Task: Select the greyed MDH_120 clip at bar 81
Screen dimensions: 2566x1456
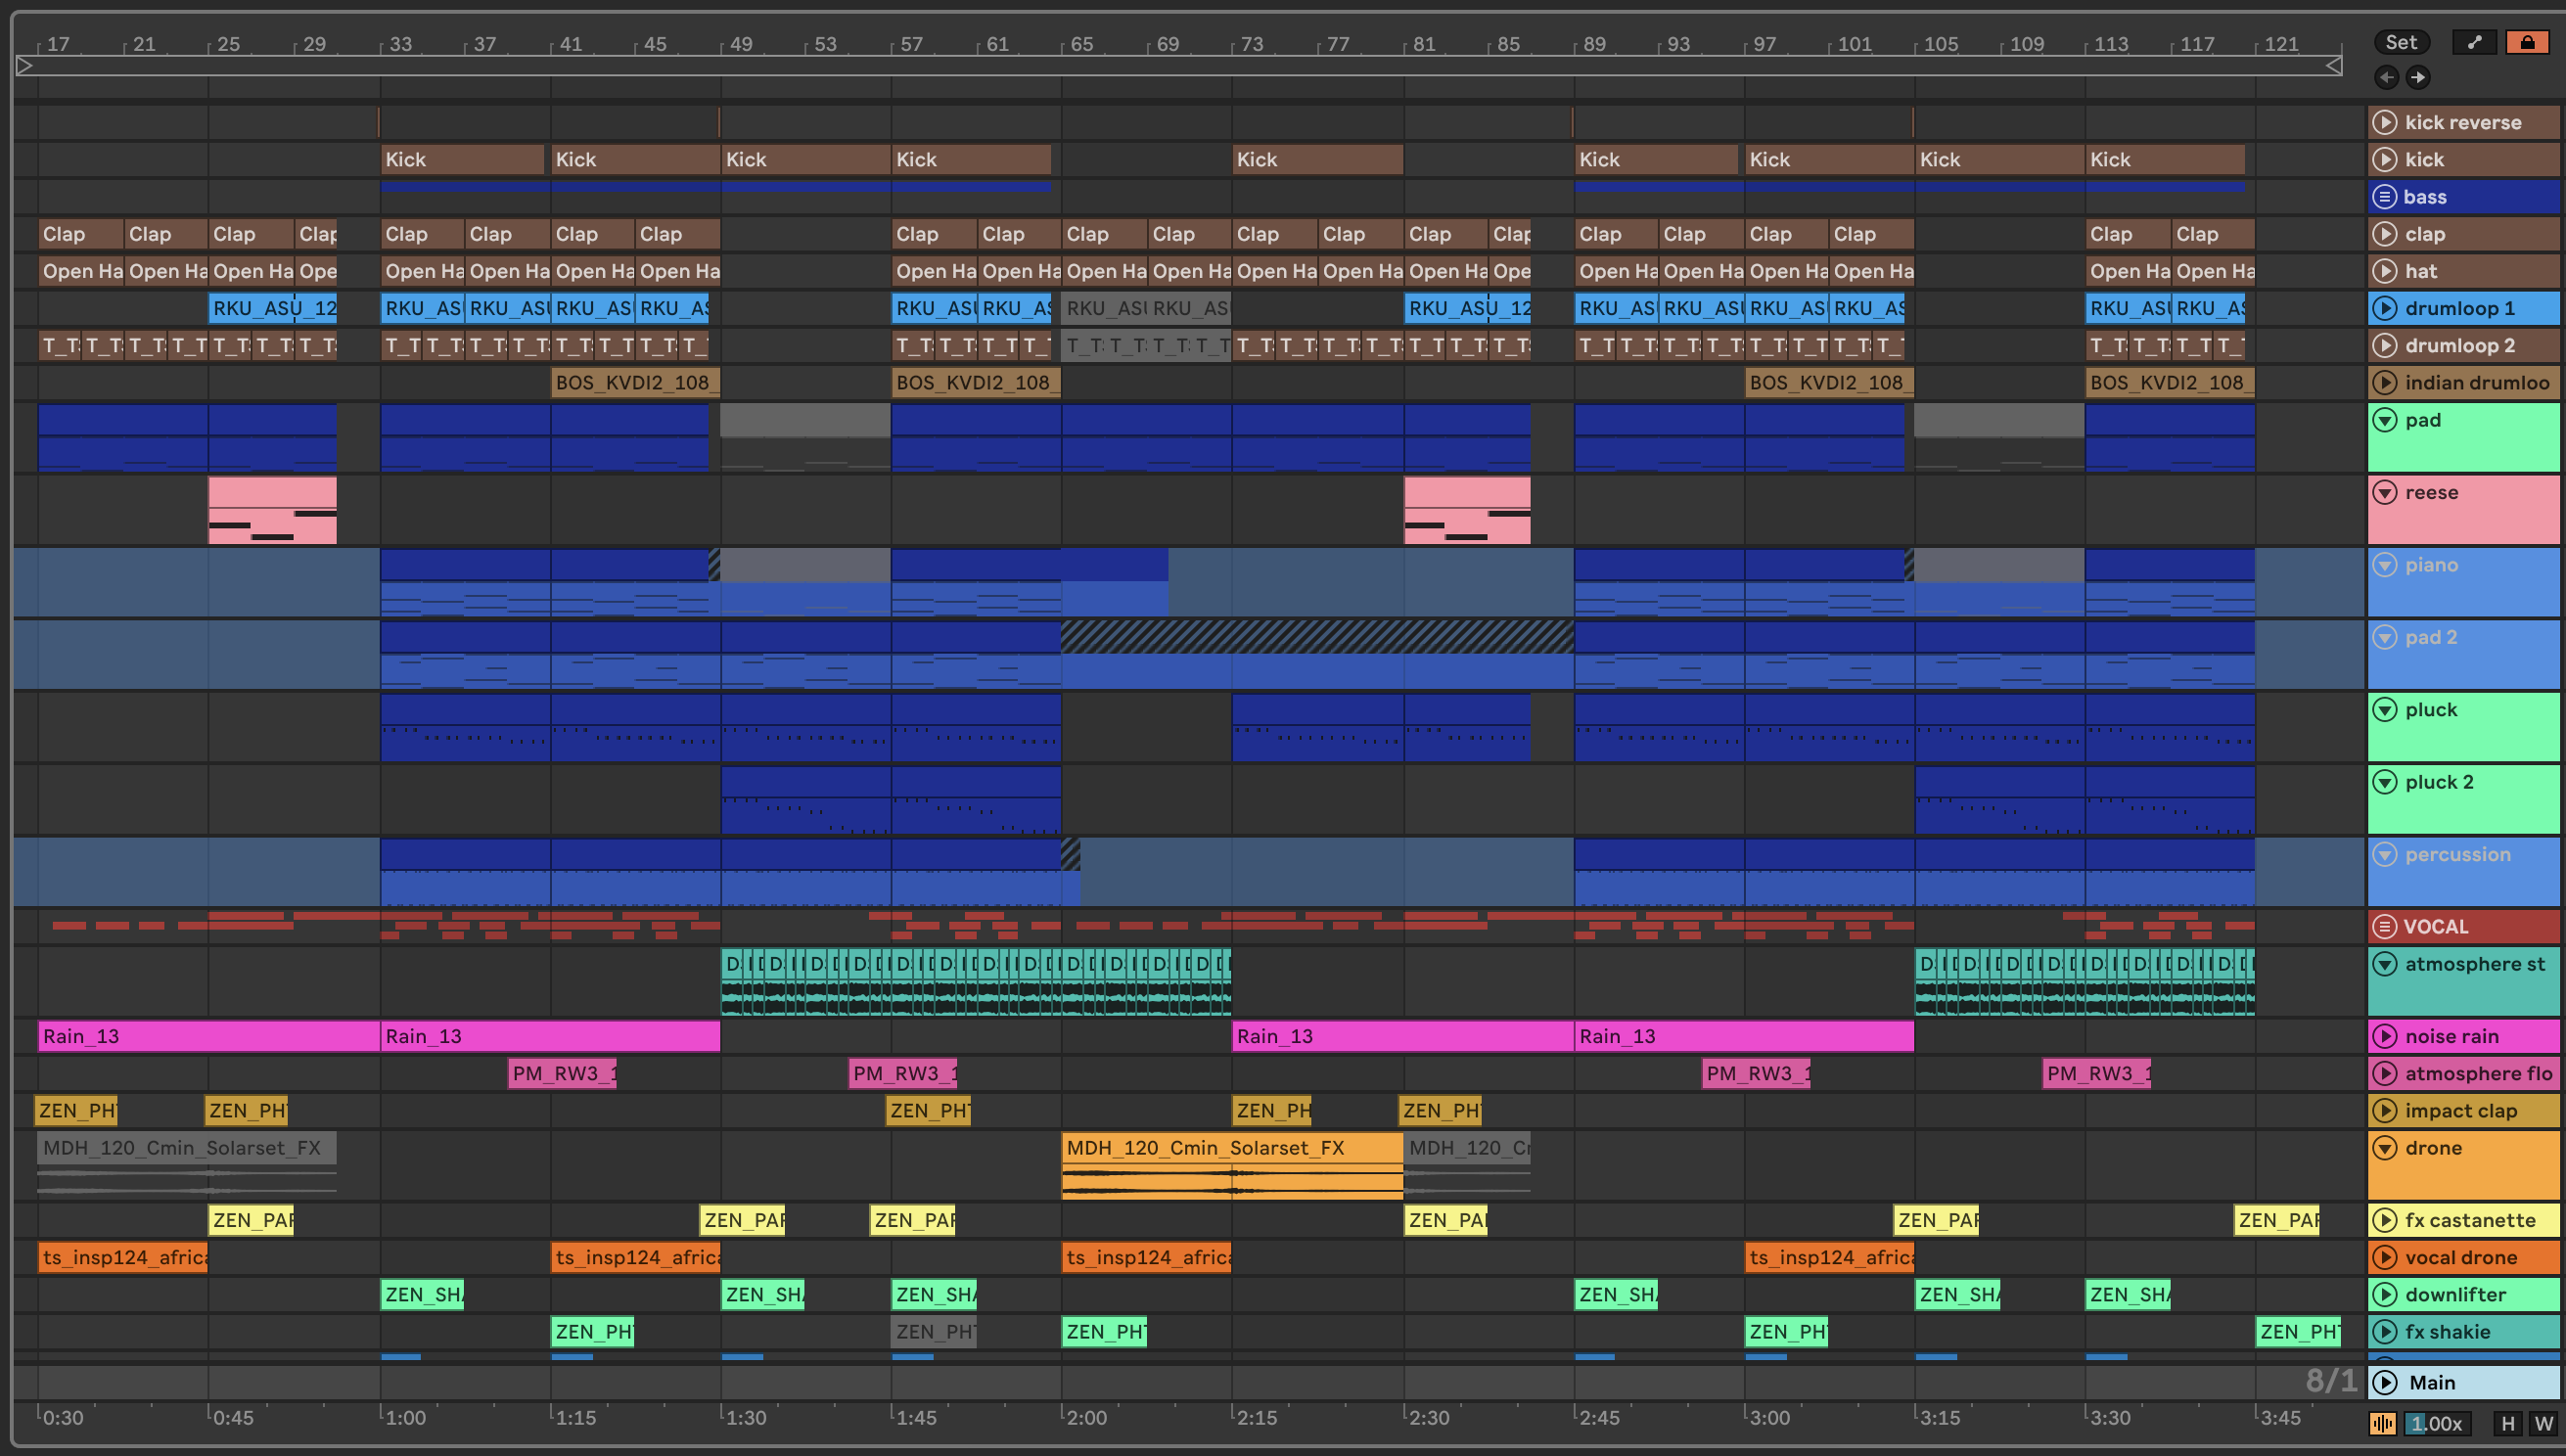Action: pos(1467,1165)
